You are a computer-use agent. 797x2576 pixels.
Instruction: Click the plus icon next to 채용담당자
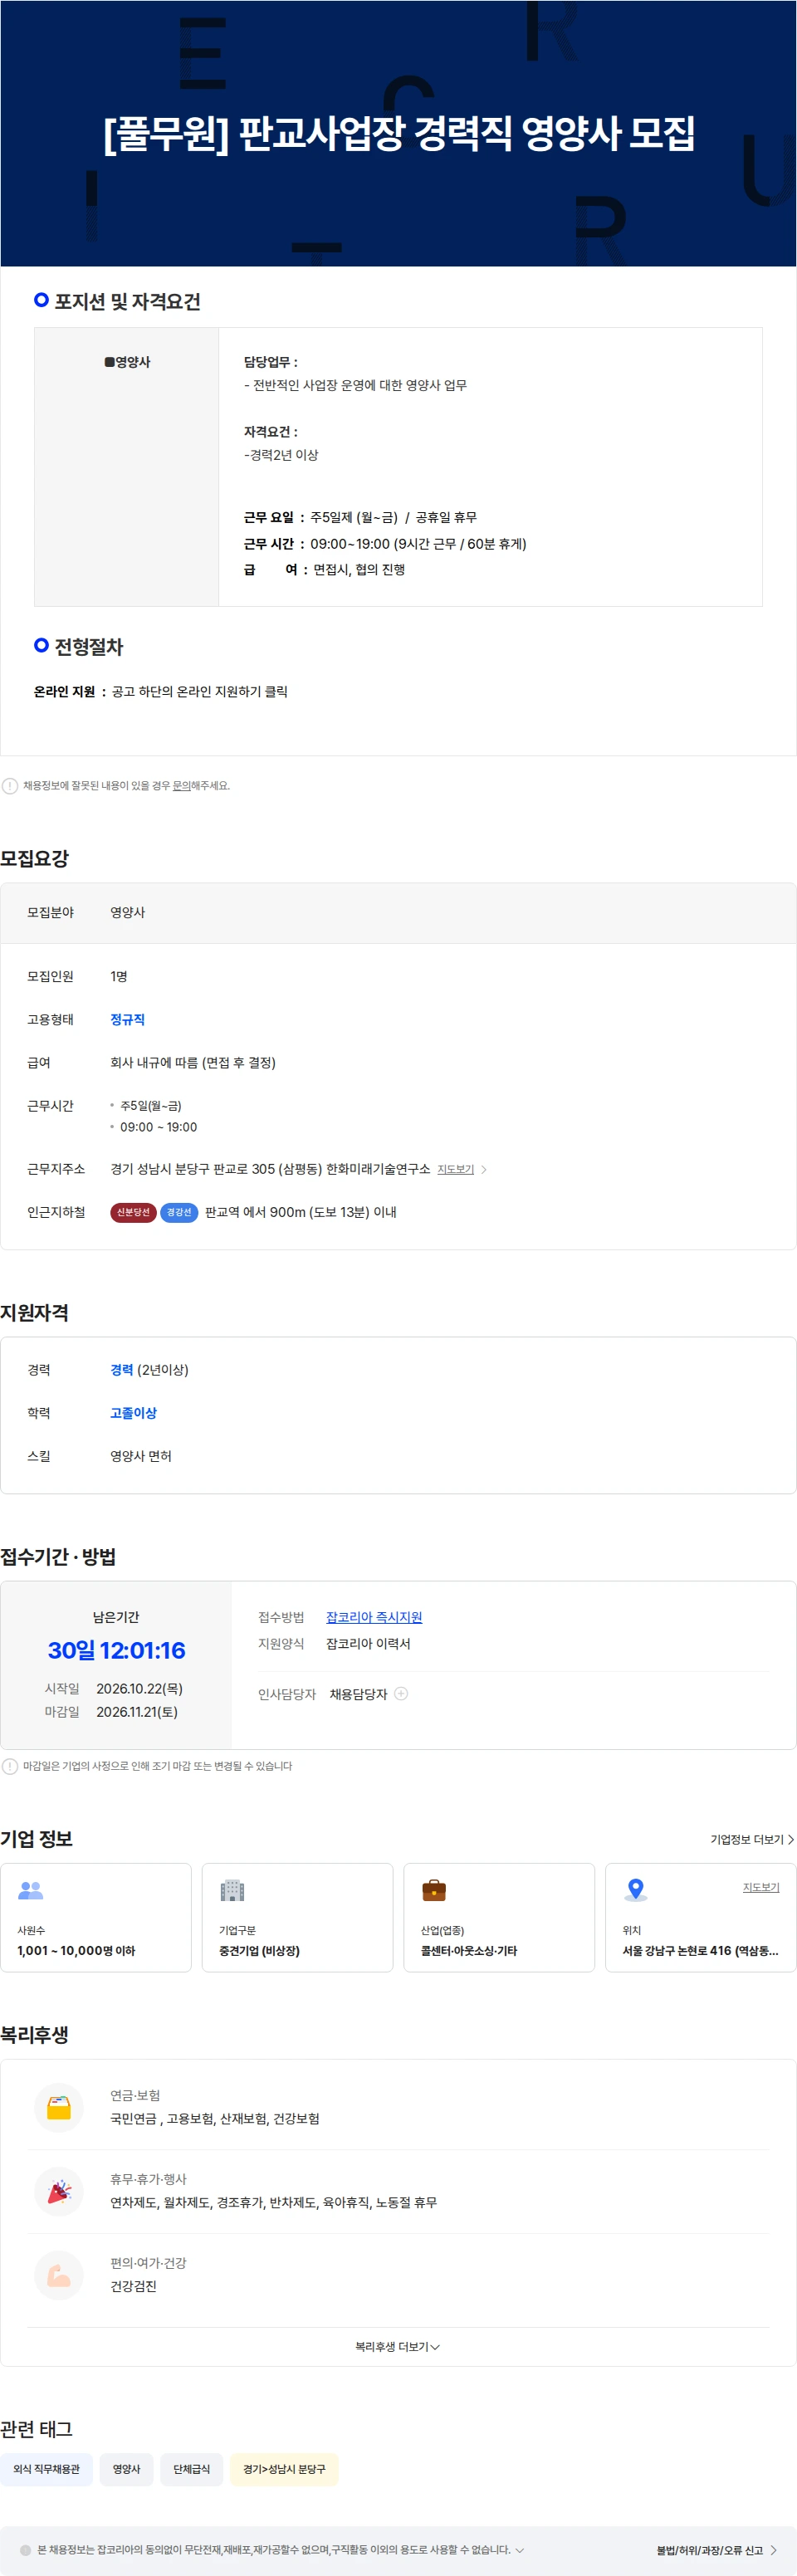[401, 1694]
